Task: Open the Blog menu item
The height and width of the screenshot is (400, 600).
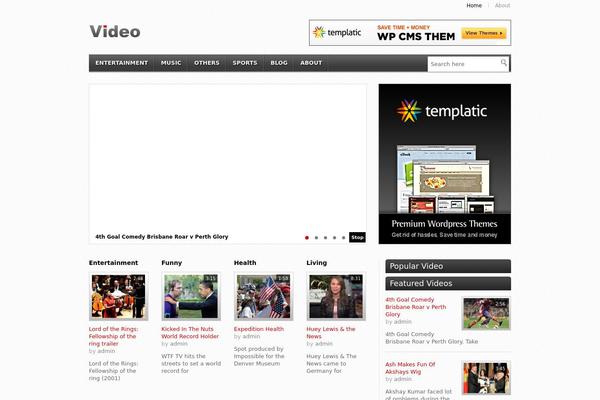Action: click(x=279, y=63)
